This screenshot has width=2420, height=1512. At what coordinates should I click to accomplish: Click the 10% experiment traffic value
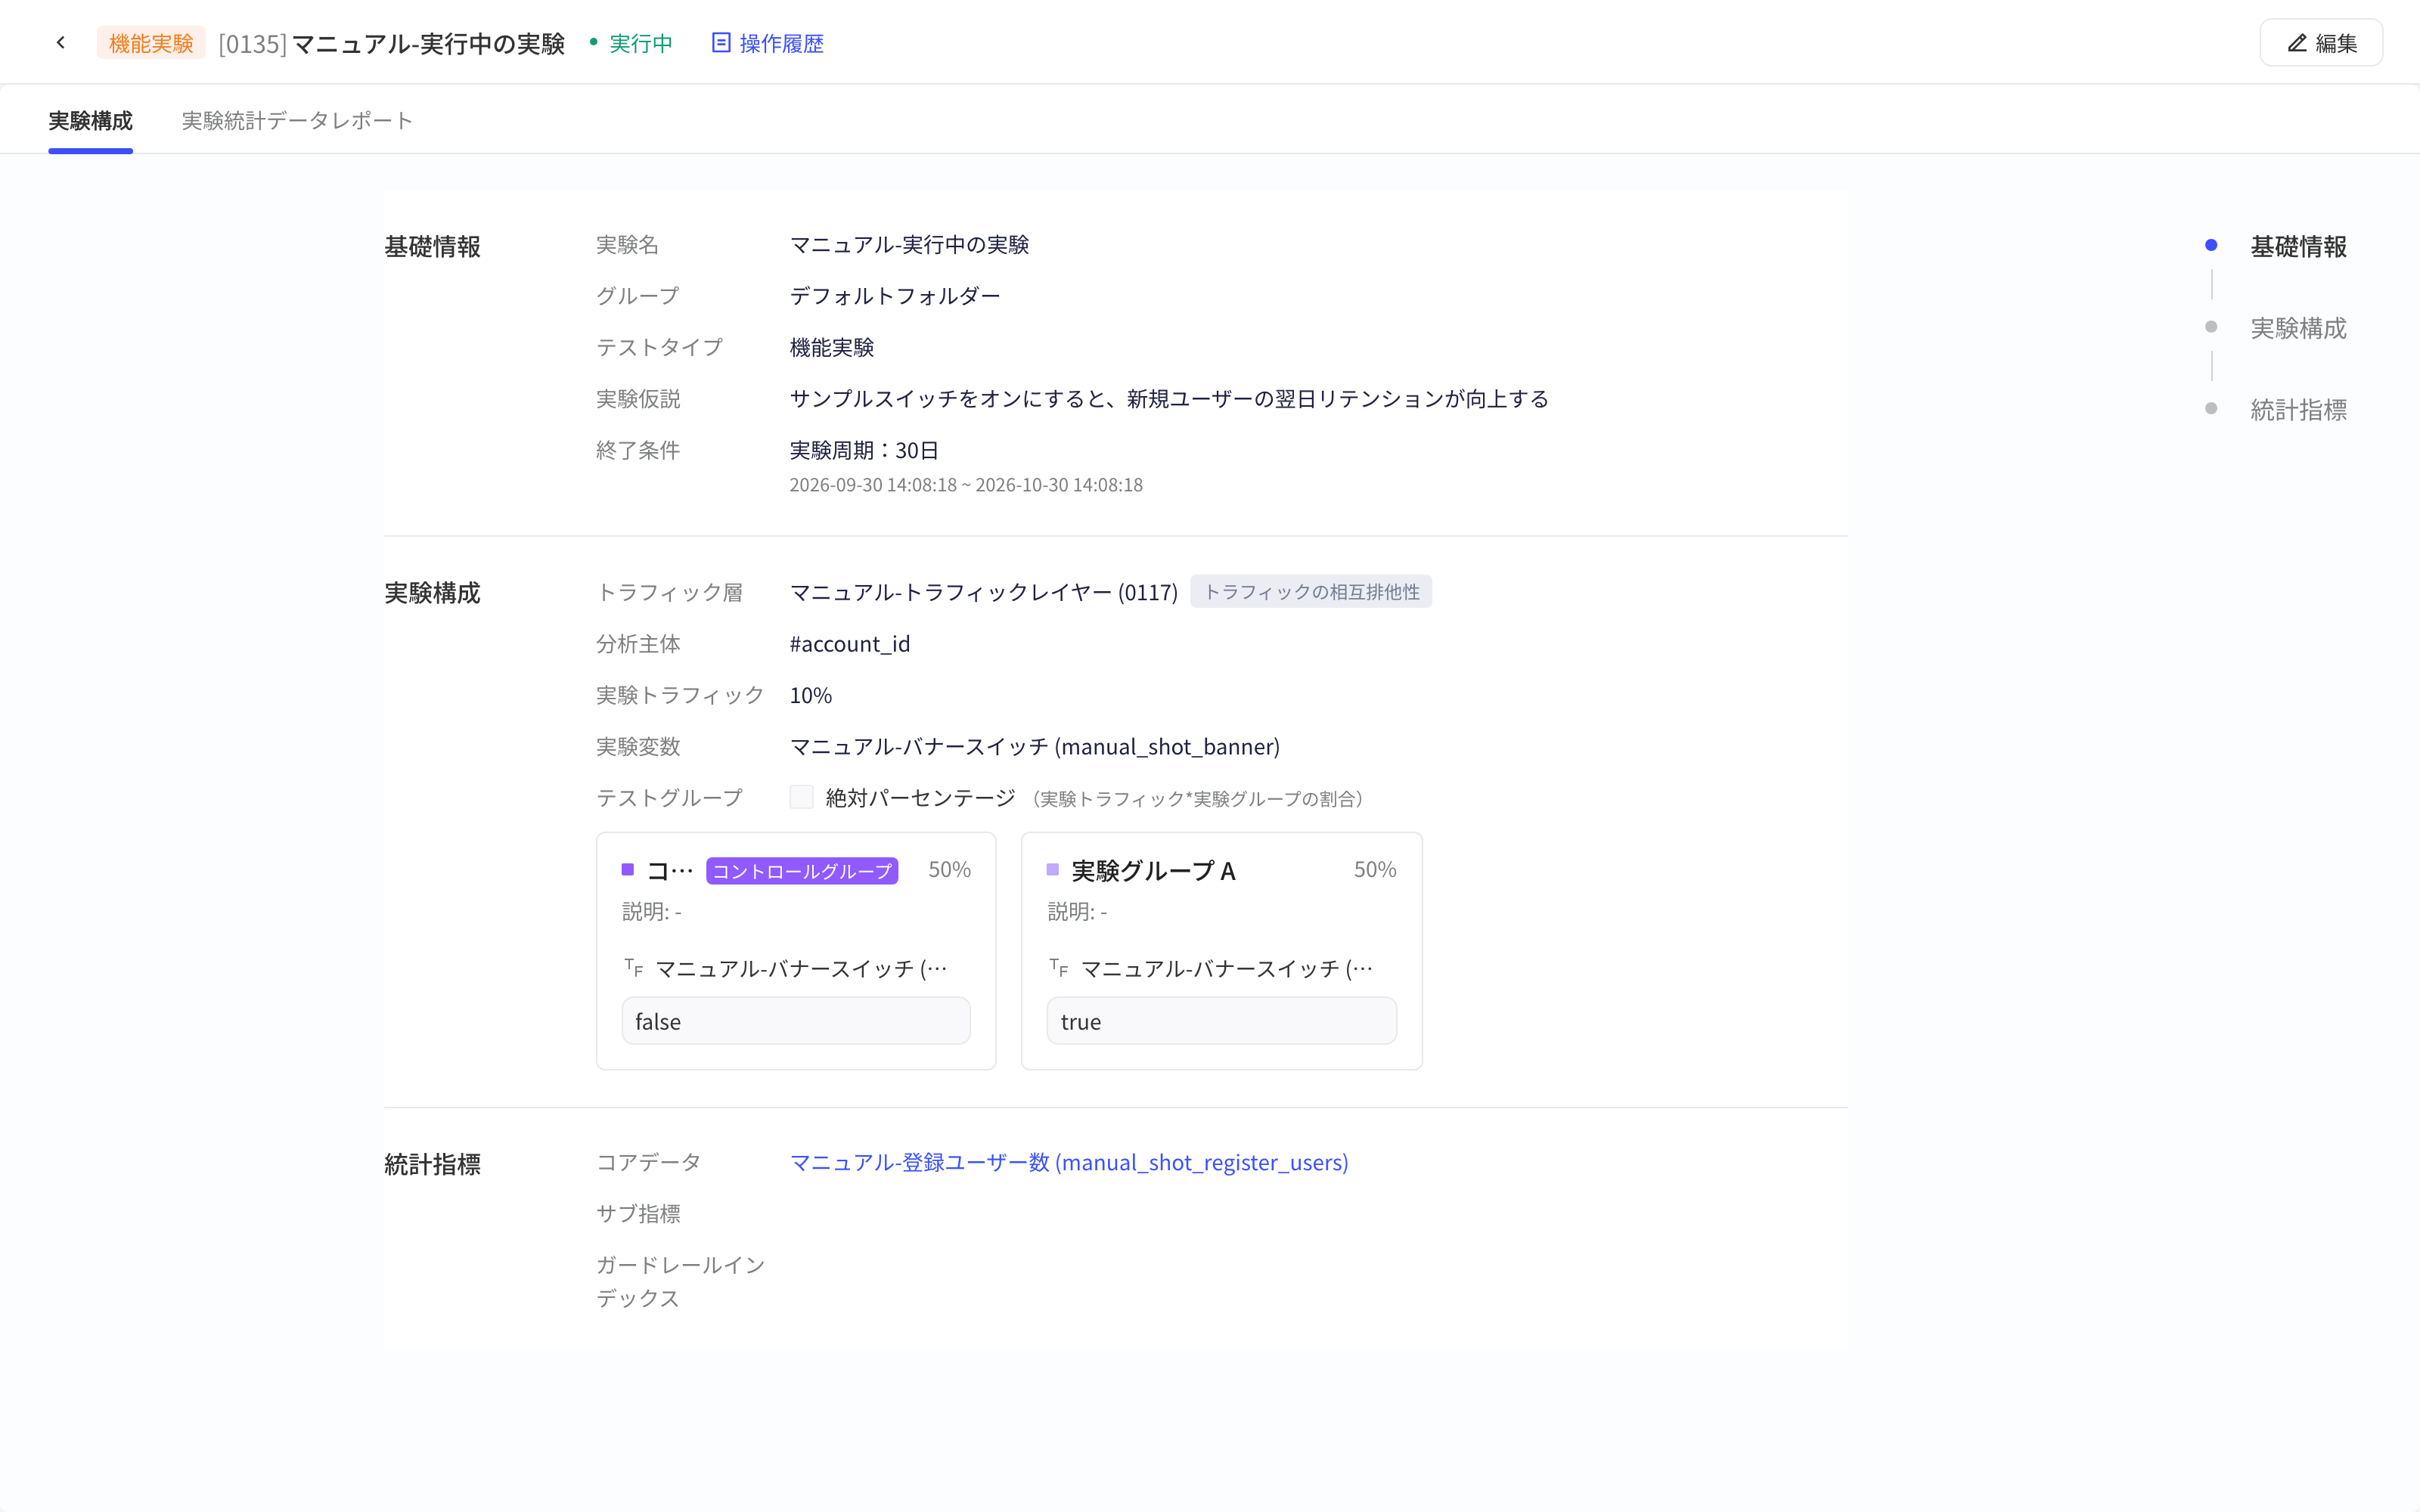pyautogui.click(x=811, y=695)
